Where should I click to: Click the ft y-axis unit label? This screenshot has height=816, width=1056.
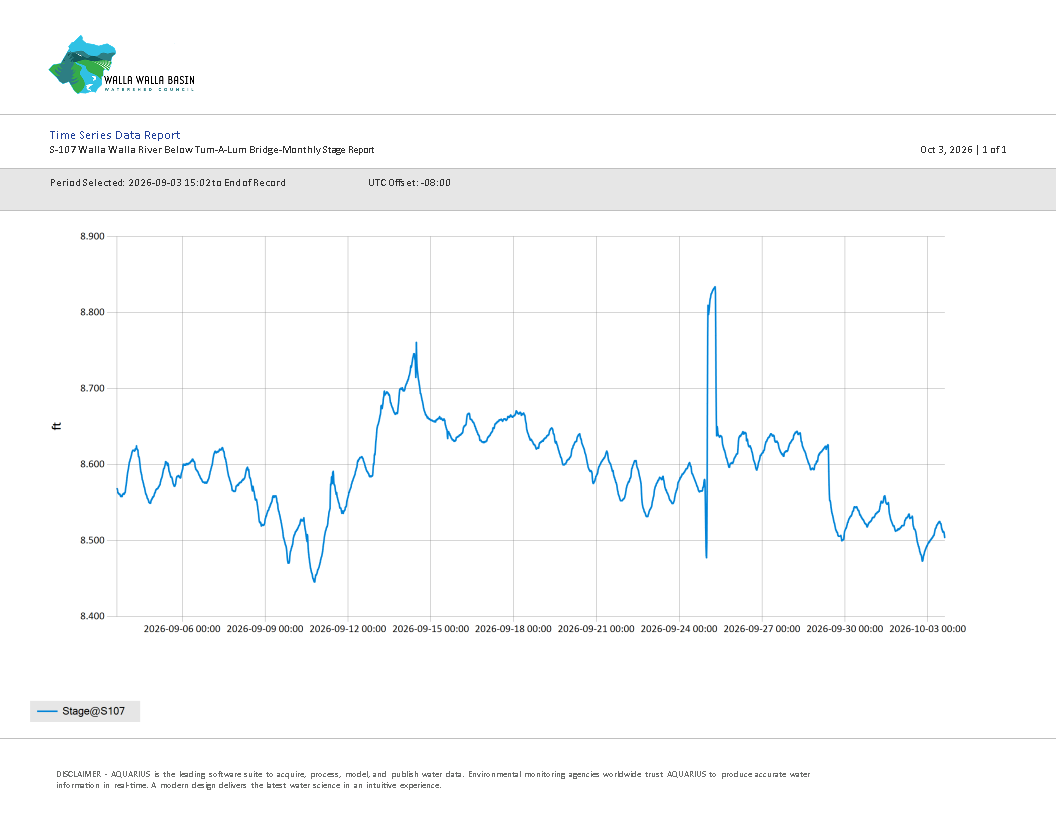point(57,426)
